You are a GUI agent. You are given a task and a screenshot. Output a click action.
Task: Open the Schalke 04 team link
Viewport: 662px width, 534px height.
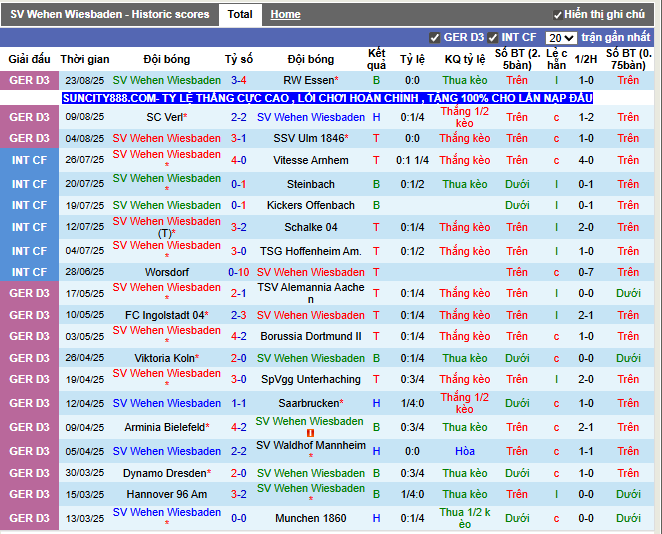pos(311,227)
